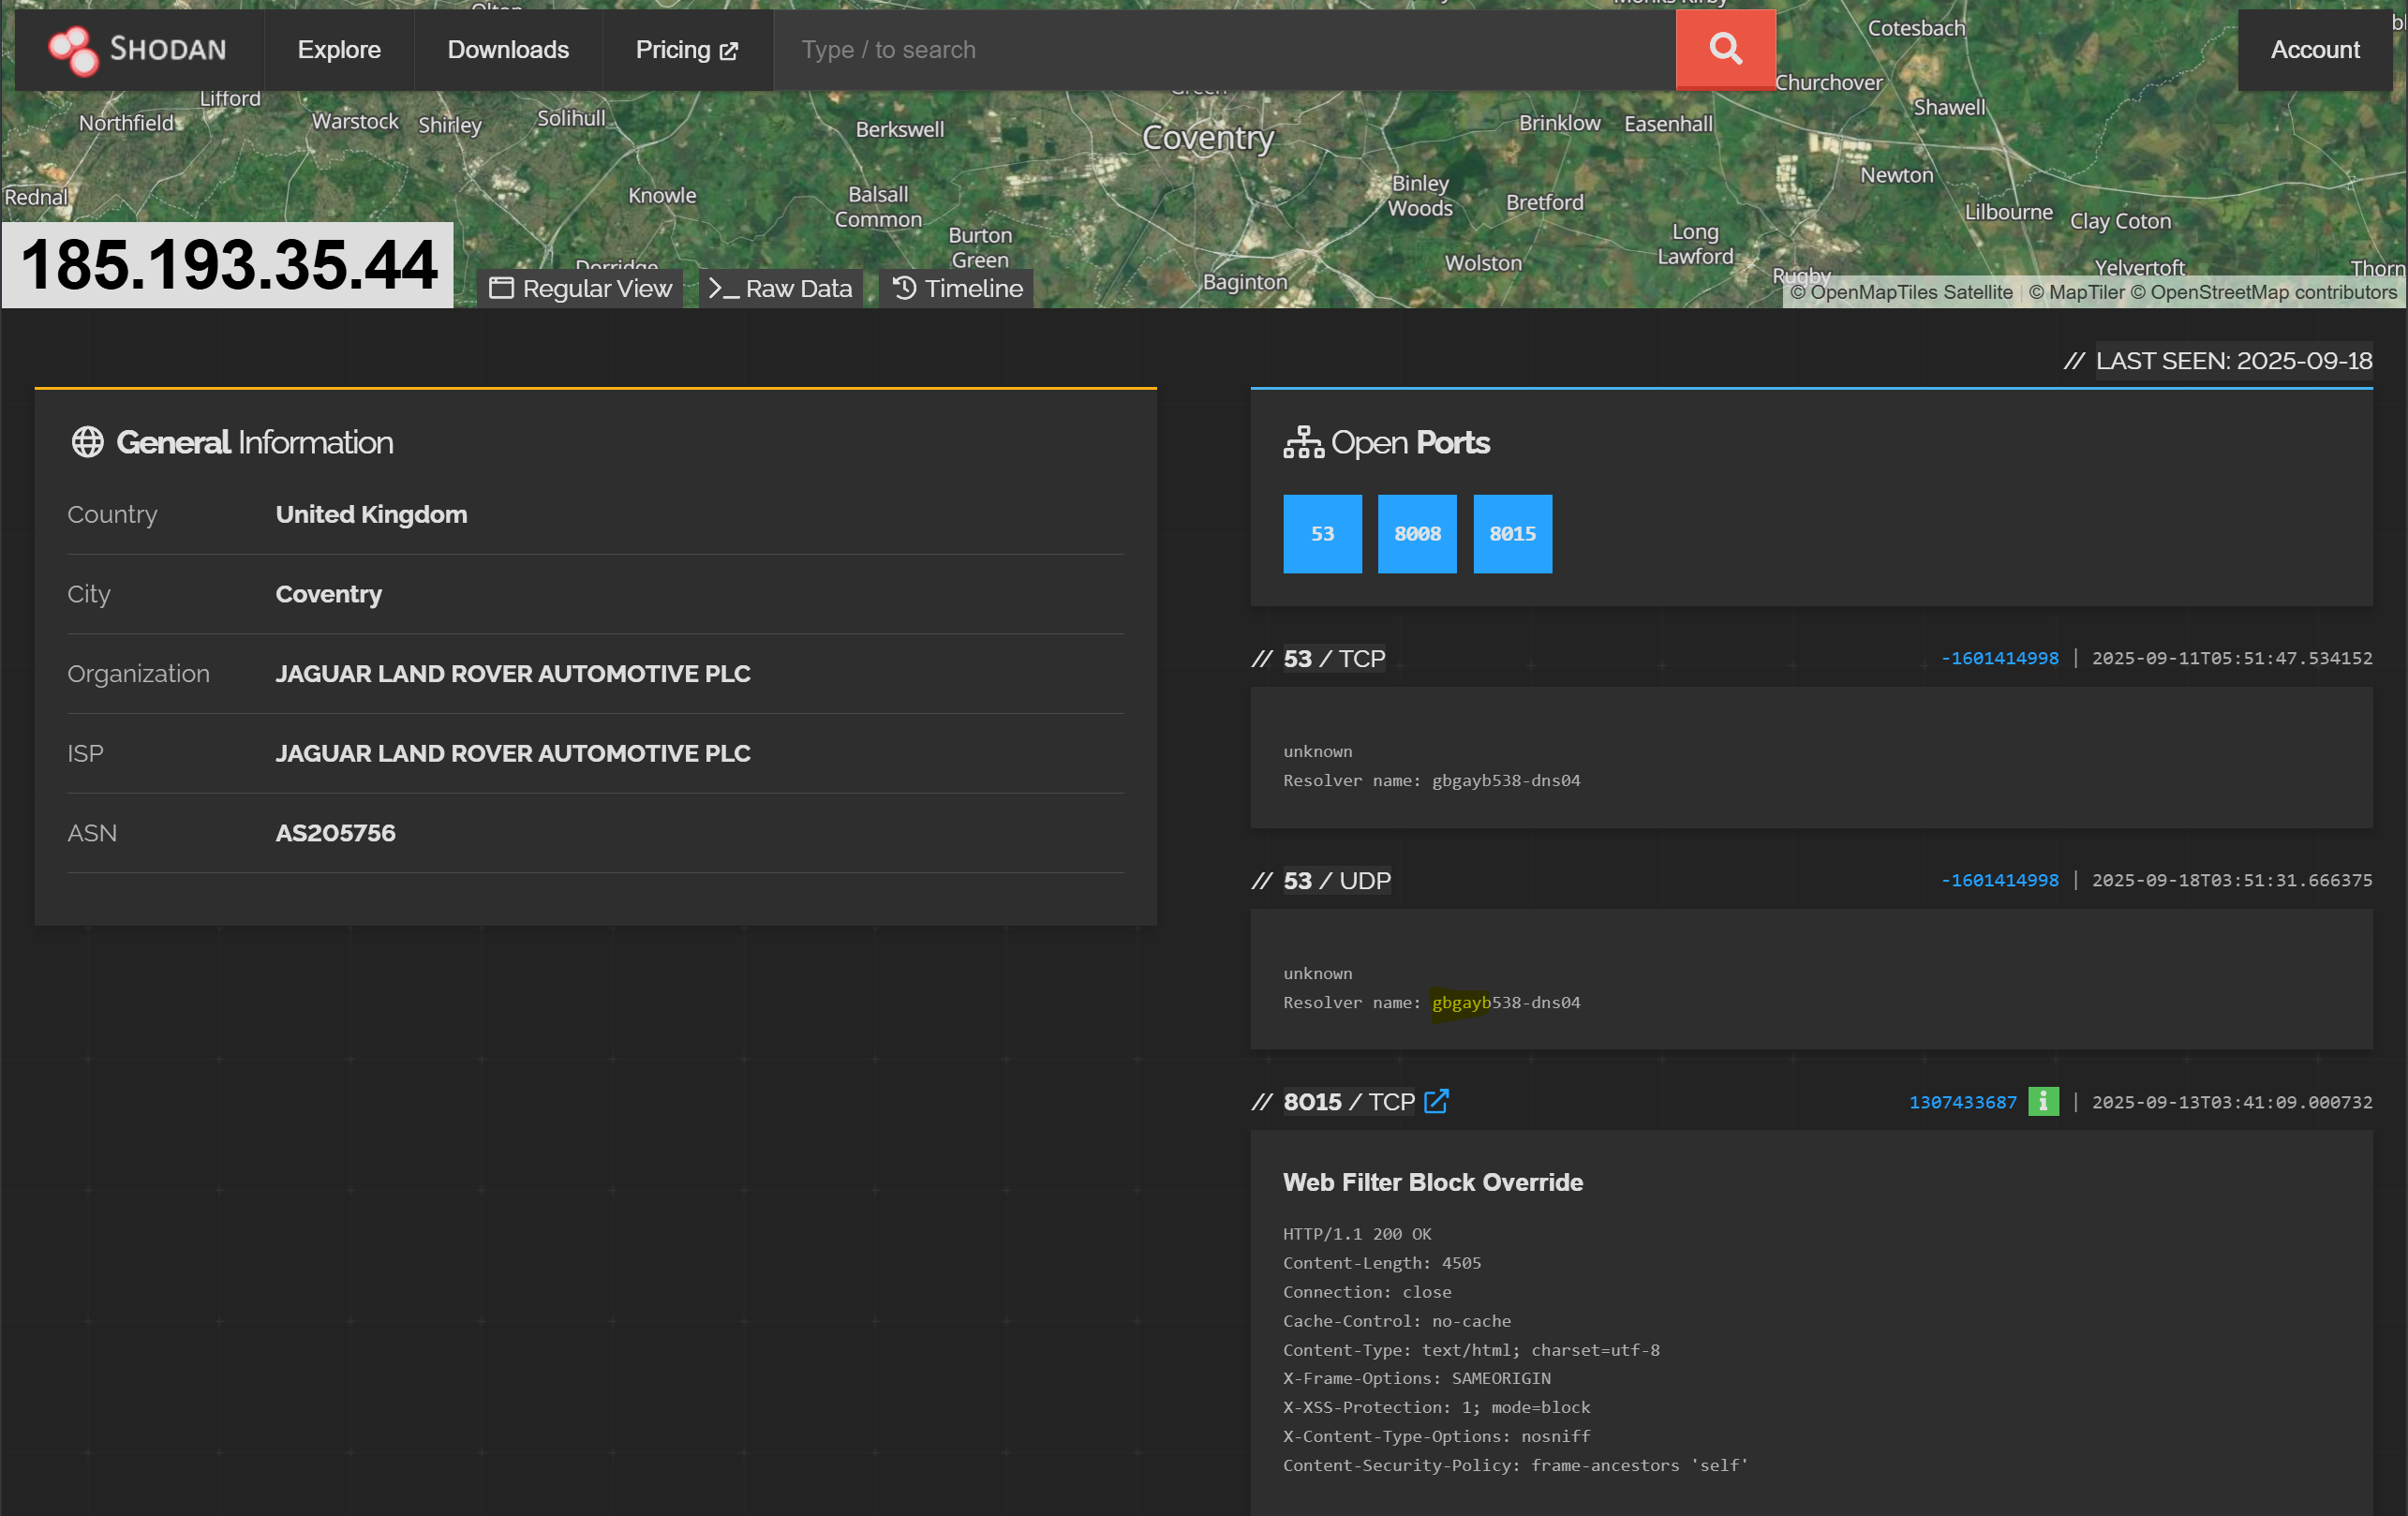Click the Account button
The width and height of the screenshot is (2408, 1516).
pos(2314,50)
